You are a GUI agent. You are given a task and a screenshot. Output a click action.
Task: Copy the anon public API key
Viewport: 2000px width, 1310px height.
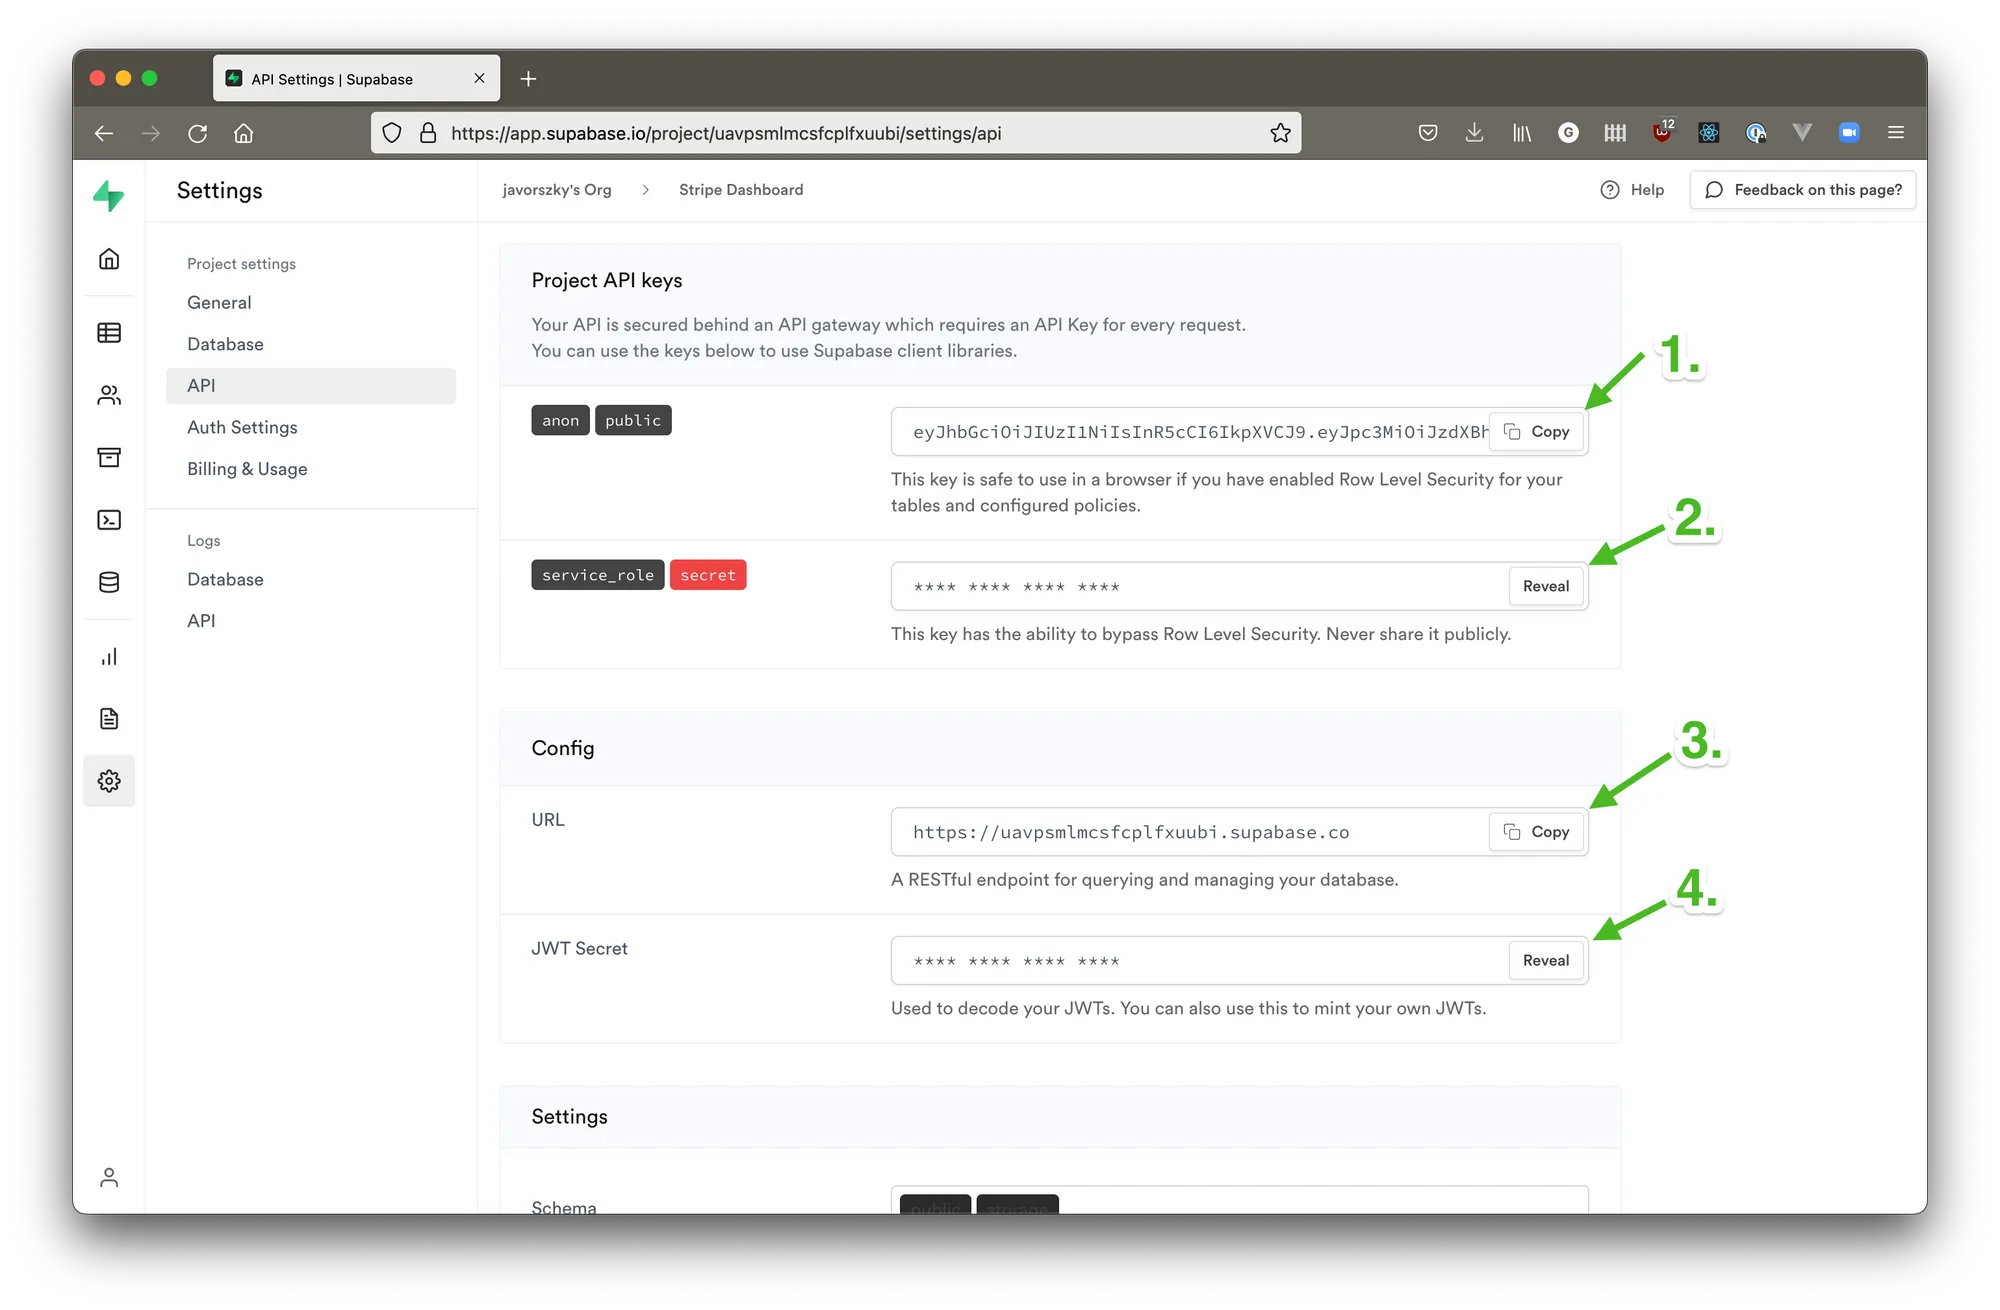click(1538, 431)
